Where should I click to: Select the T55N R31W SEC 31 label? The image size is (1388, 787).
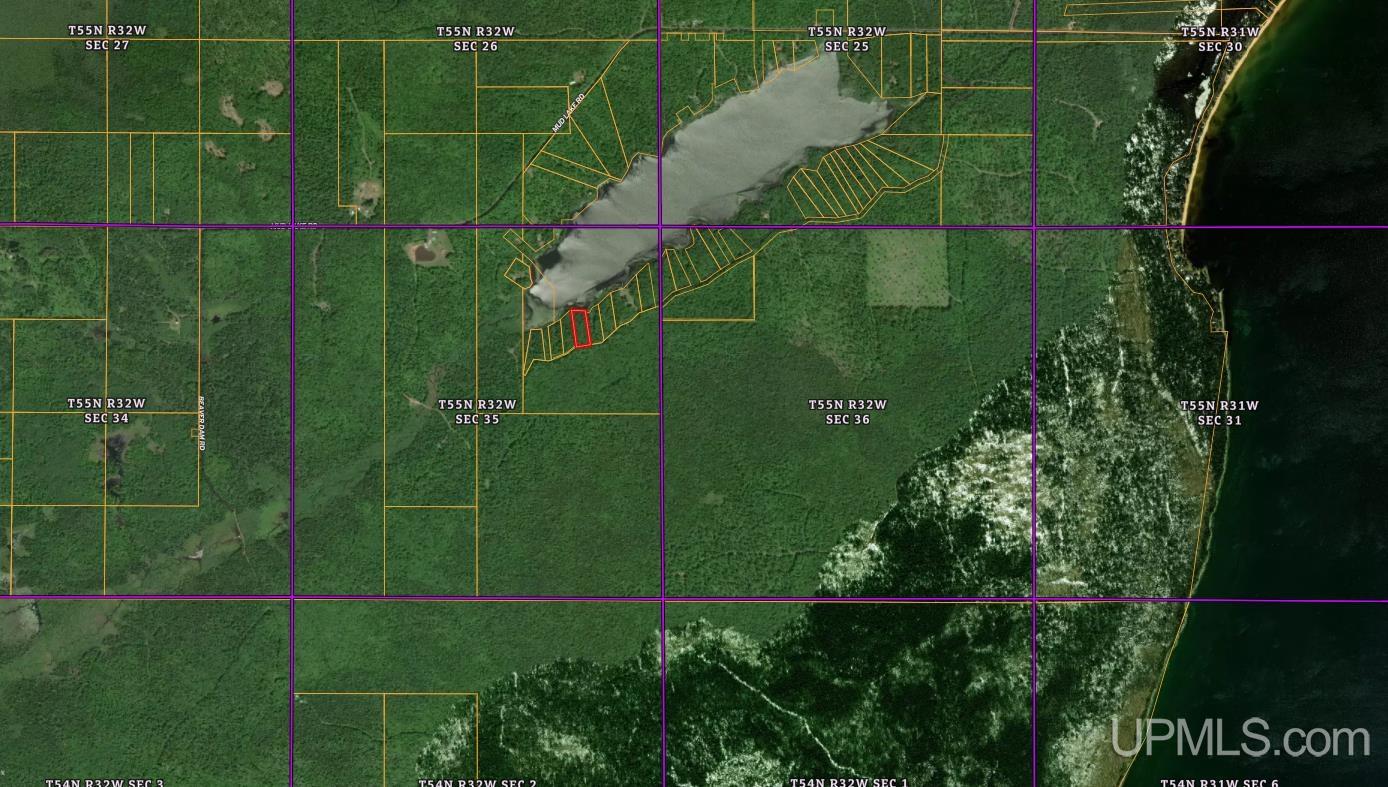point(1219,413)
